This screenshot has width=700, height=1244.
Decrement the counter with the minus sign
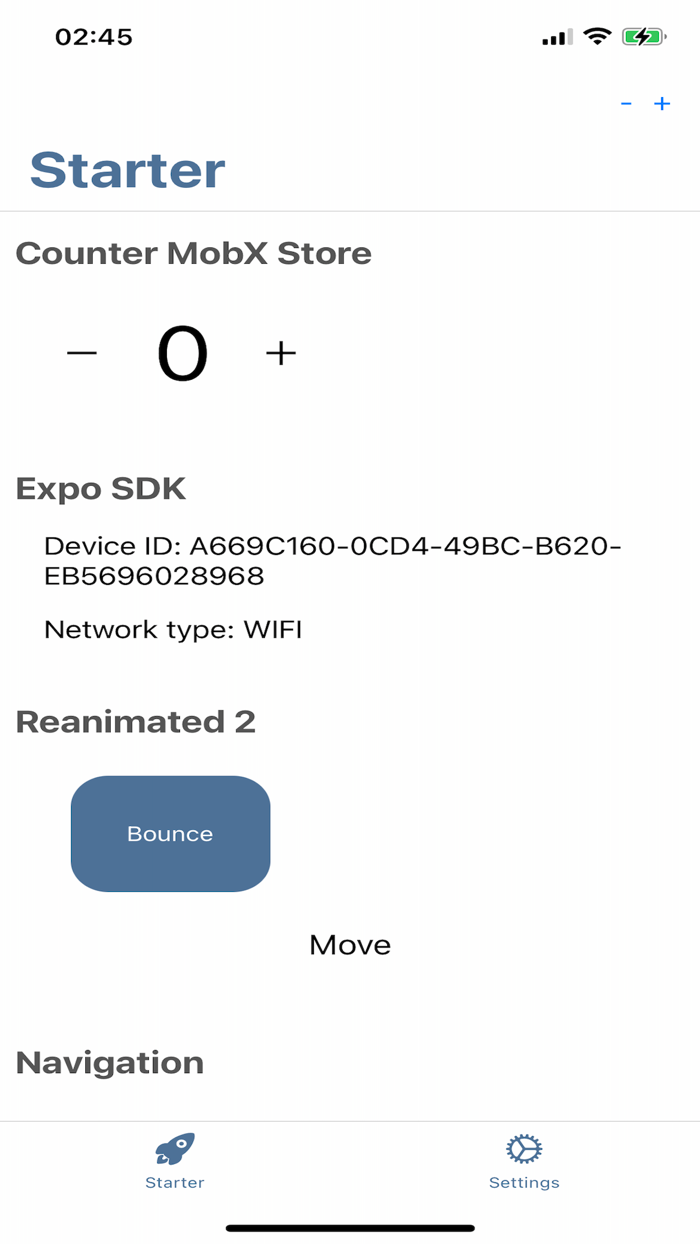coord(80,352)
